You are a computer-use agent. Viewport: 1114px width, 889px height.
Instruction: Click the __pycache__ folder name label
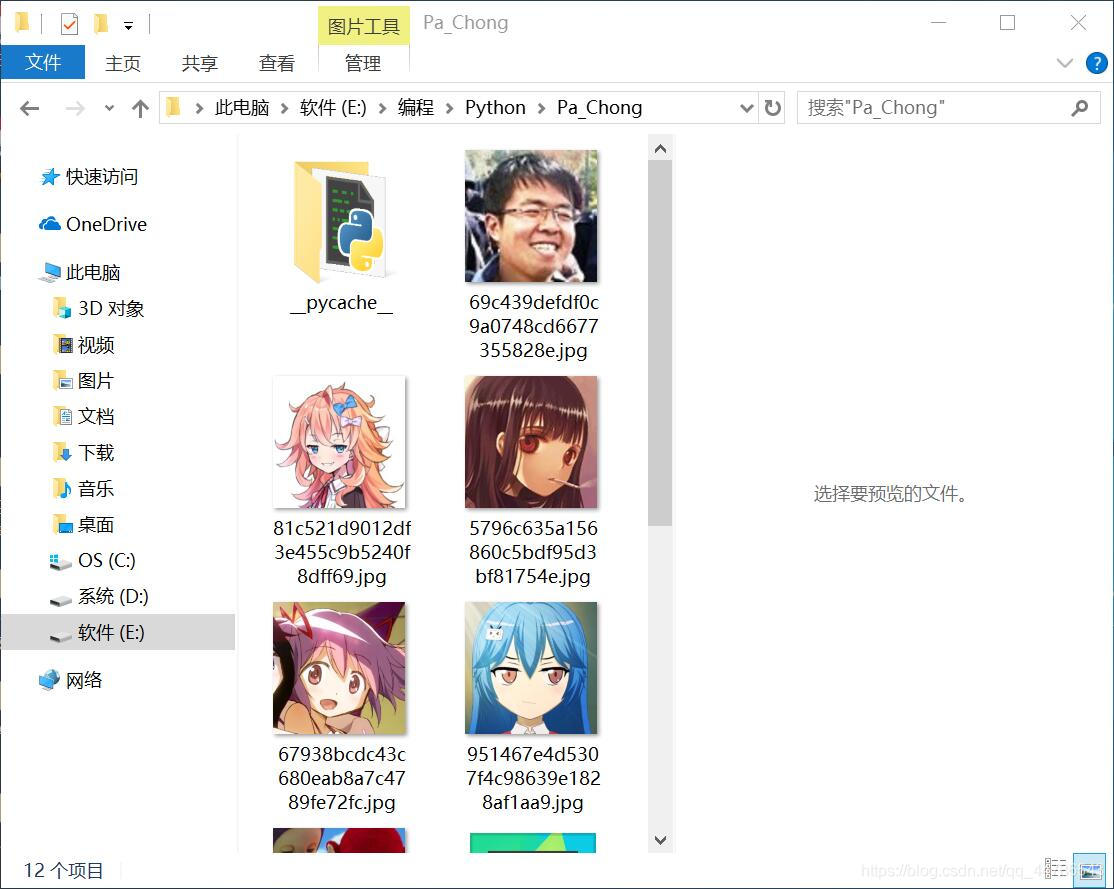[342, 303]
